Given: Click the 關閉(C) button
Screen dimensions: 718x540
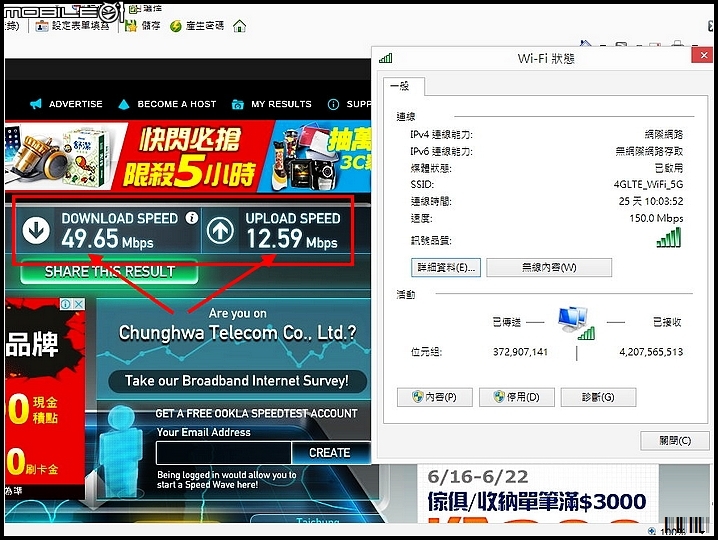Looking at the screenshot, I should tap(675, 441).
